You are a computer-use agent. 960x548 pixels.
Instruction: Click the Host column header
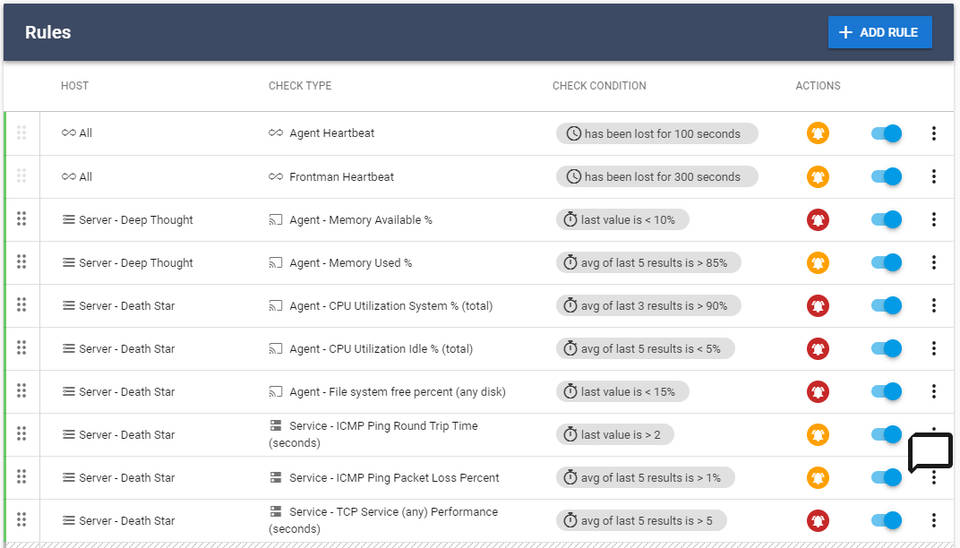[x=74, y=86]
